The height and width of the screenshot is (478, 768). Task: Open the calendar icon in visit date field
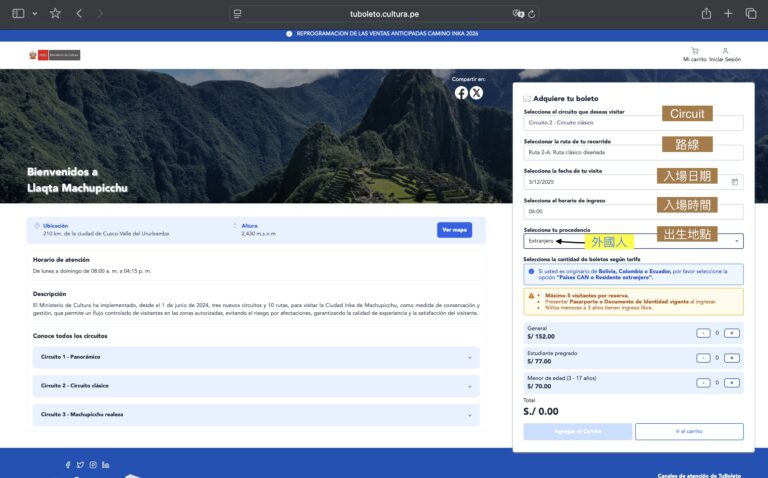tap(735, 182)
